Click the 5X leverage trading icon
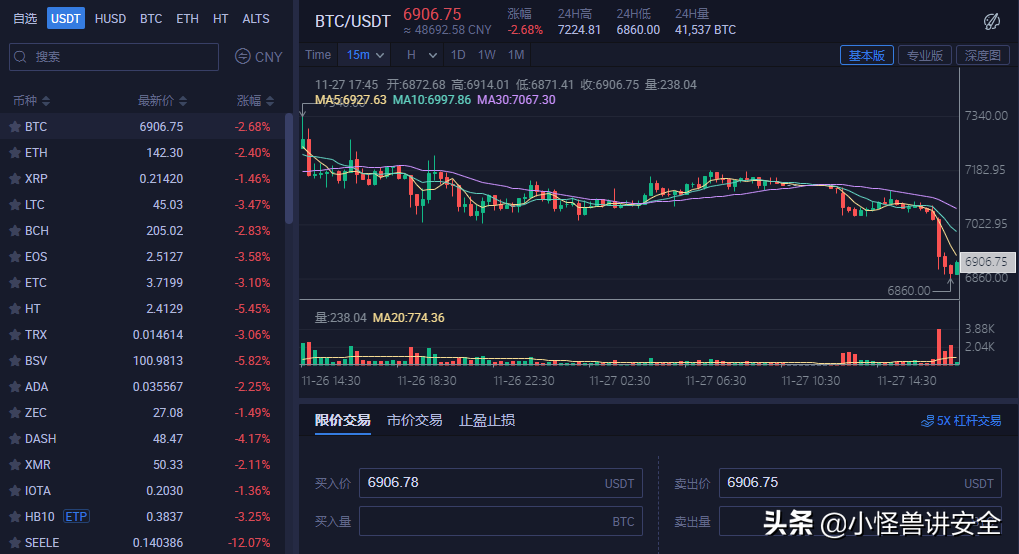1019x554 pixels. point(927,421)
